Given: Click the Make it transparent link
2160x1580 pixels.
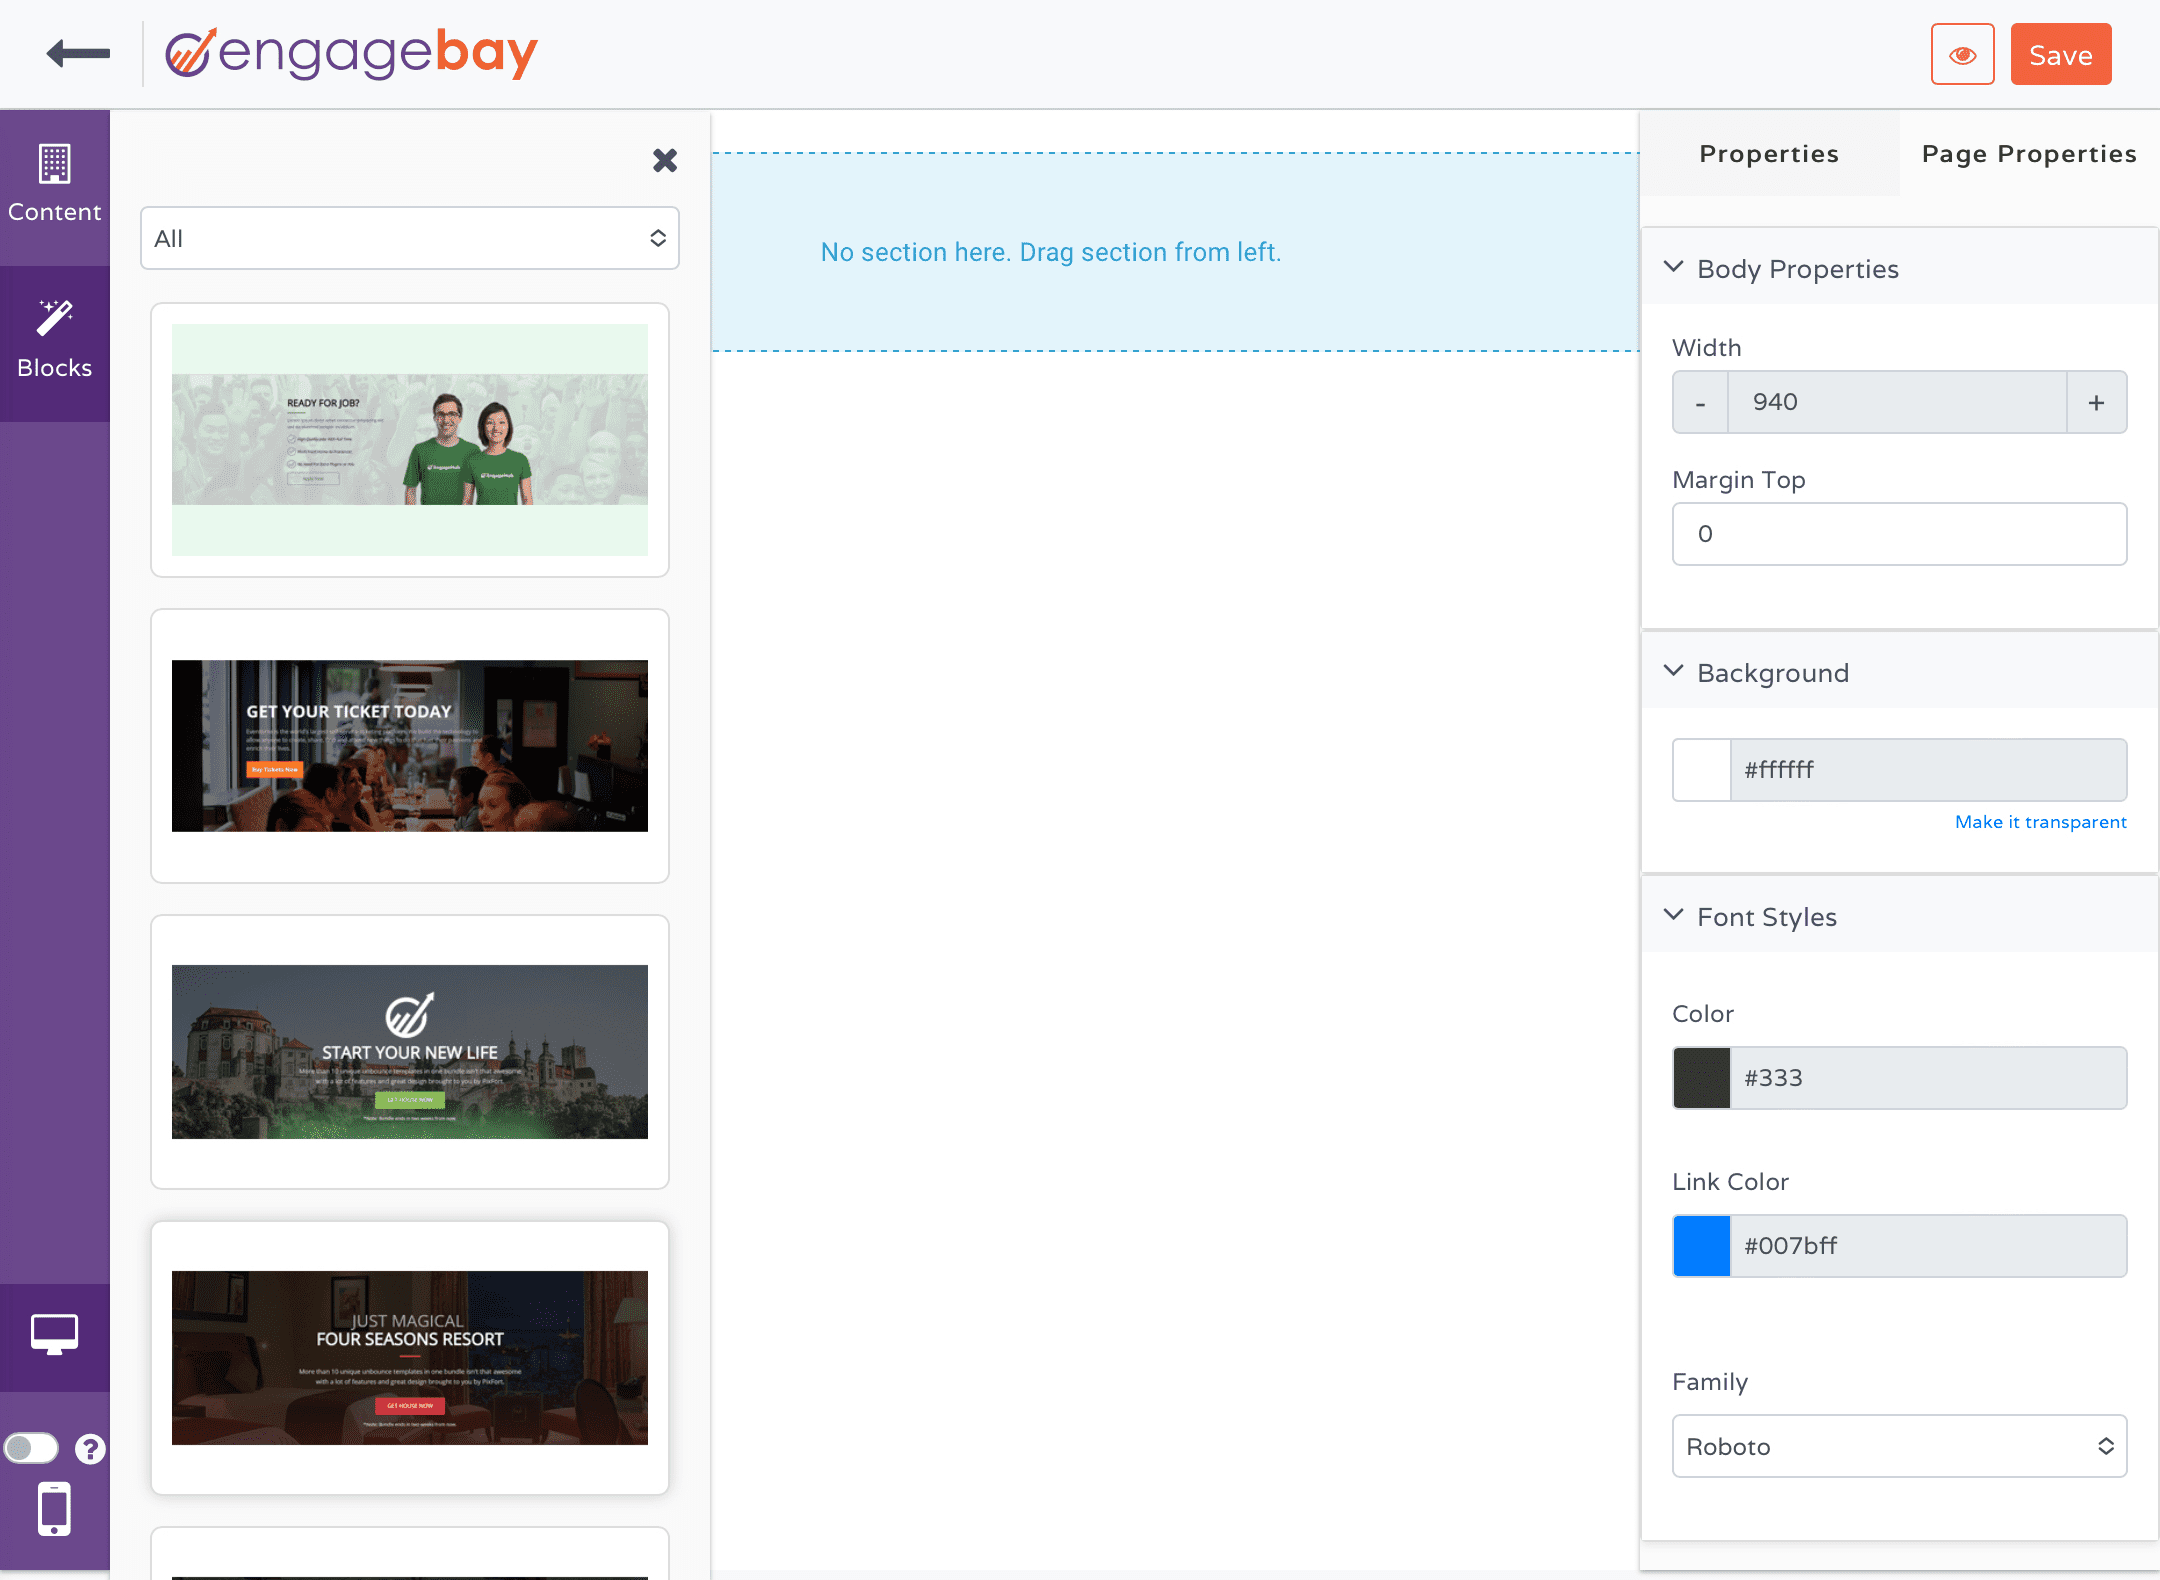Looking at the screenshot, I should coord(2040,822).
